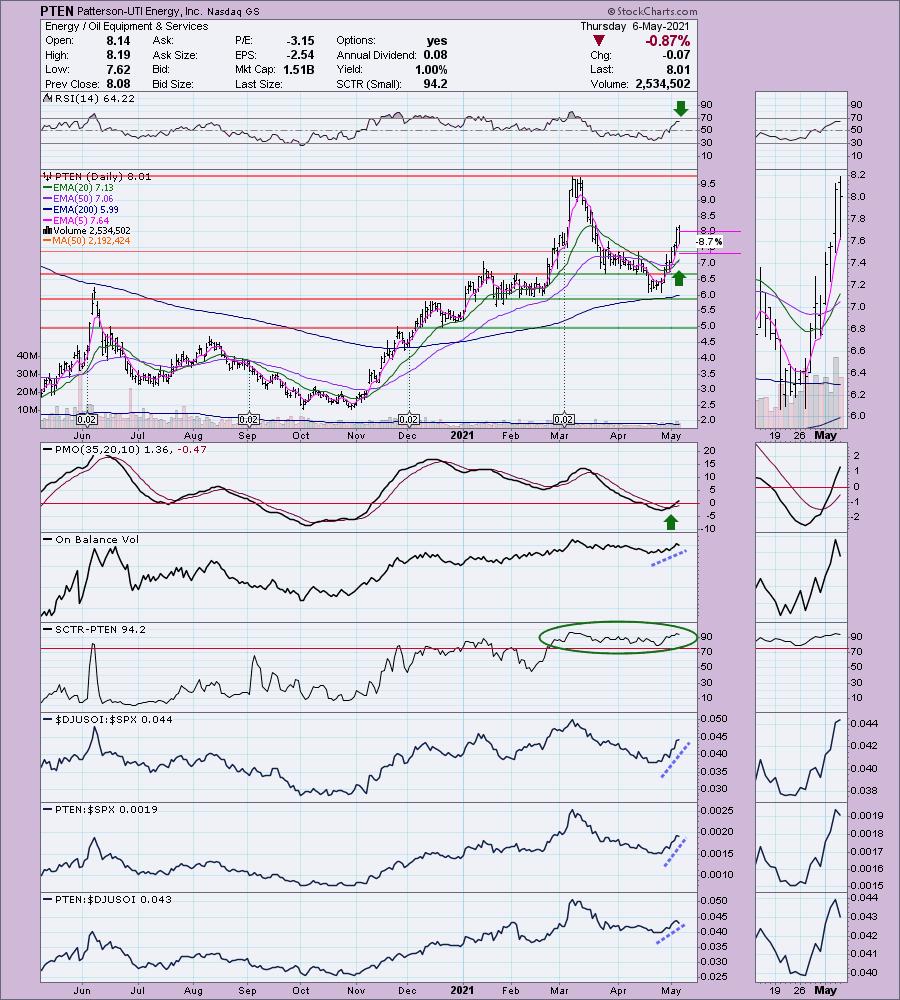The height and width of the screenshot is (1000, 900).
Task: Click the On Balance Vol panel label
Action: [x=97, y=540]
